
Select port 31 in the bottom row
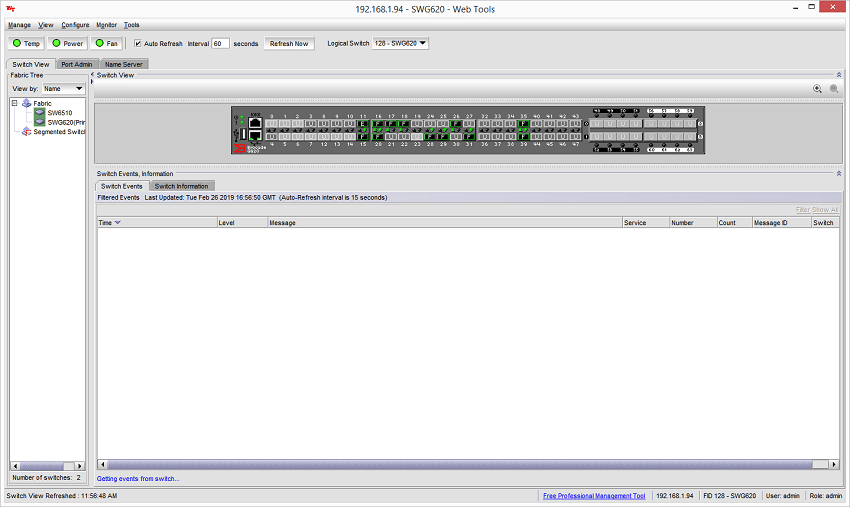tap(469, 136)
